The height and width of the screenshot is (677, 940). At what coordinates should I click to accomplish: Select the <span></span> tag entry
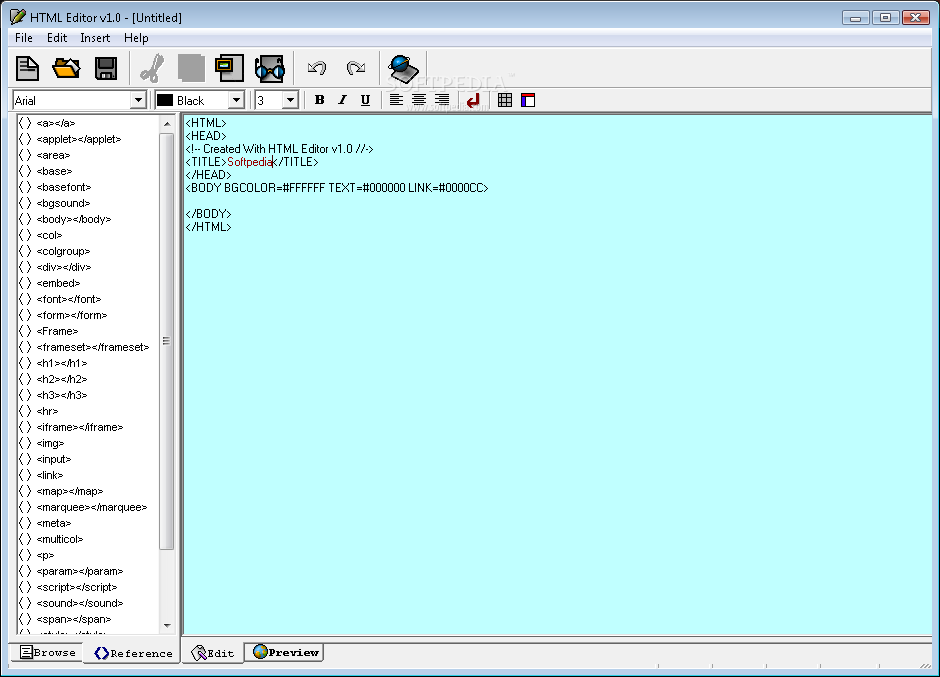click(x=74, y=619)
